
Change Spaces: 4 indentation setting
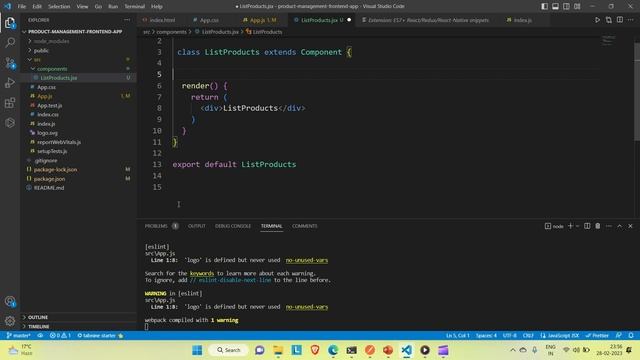486,336
